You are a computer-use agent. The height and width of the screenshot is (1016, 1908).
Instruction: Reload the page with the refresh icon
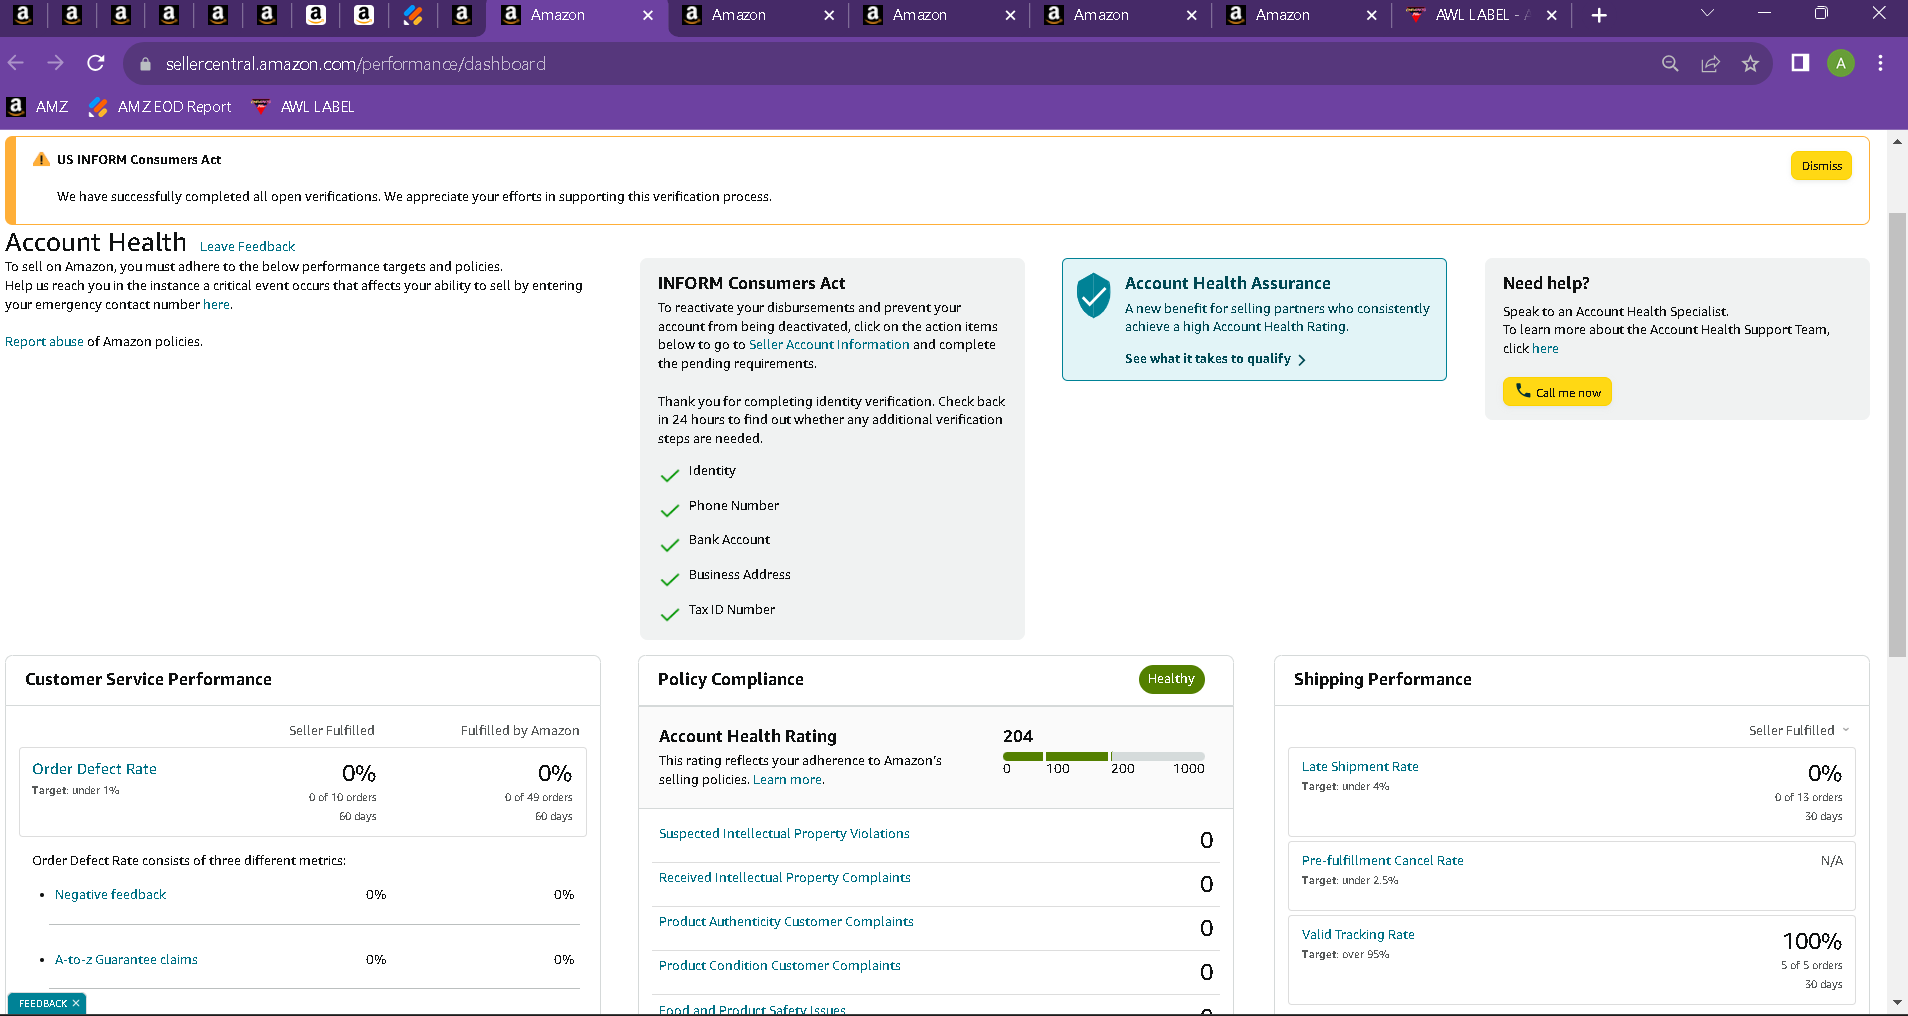[96, 63]
